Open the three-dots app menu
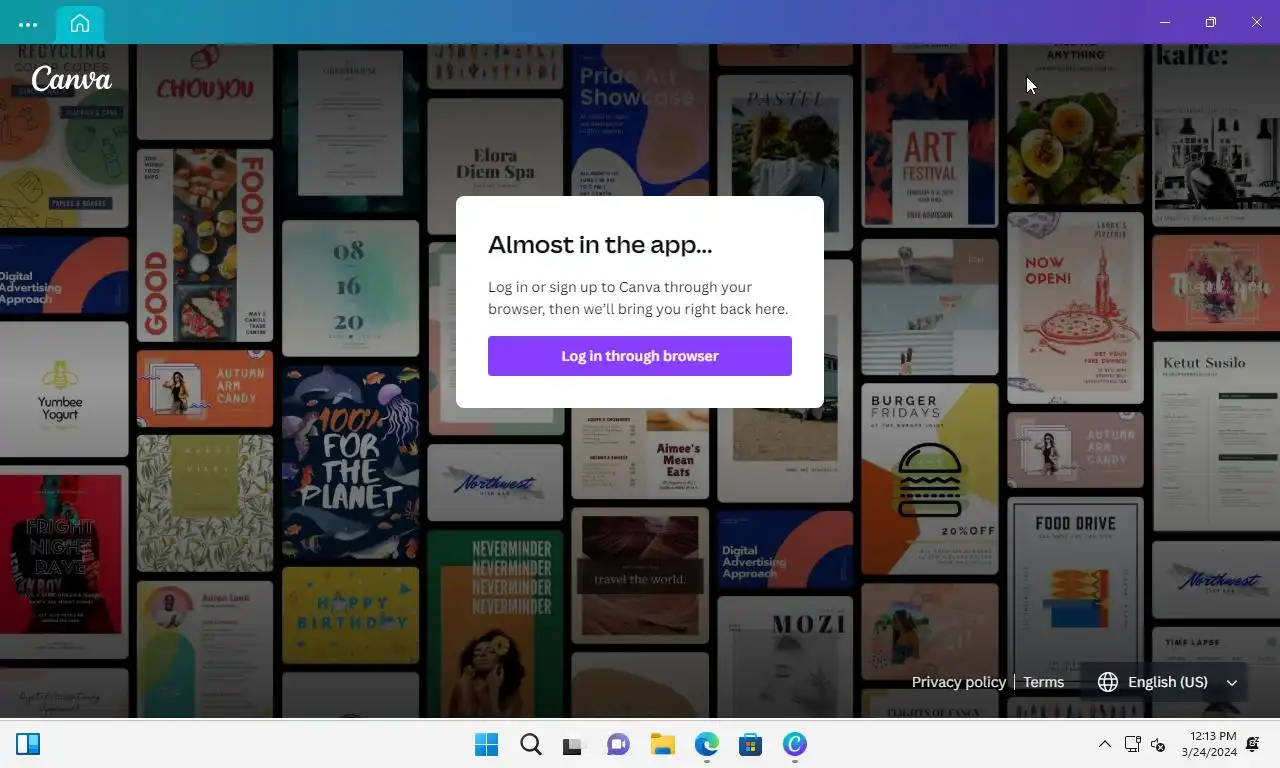The height and width of the screenshot is (768, 1280). coord(28,24)
